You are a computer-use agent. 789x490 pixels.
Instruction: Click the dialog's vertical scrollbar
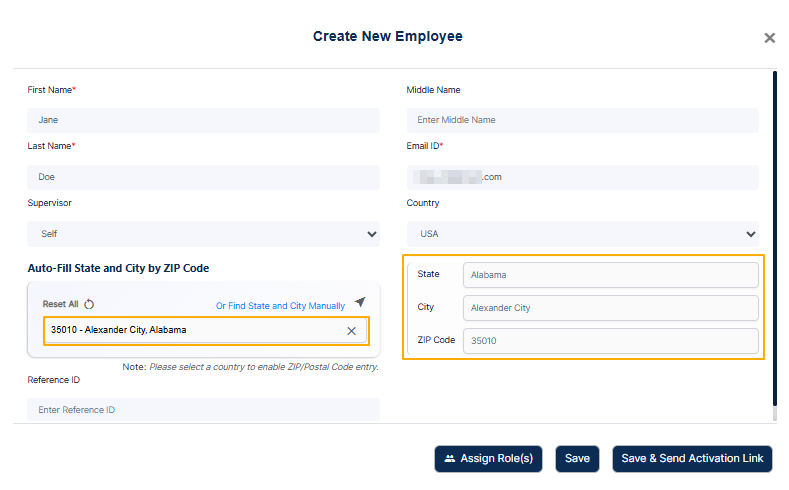775,238
